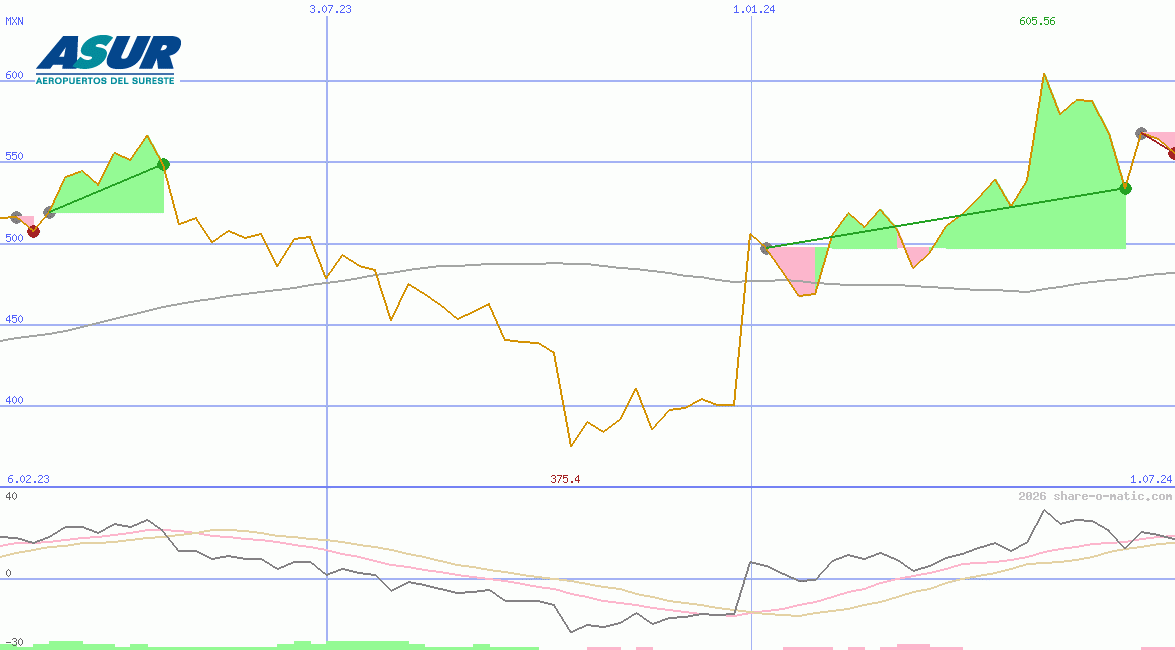Click the red stop marker near the left edge
1175x650 pixels.
click(34, 232)
